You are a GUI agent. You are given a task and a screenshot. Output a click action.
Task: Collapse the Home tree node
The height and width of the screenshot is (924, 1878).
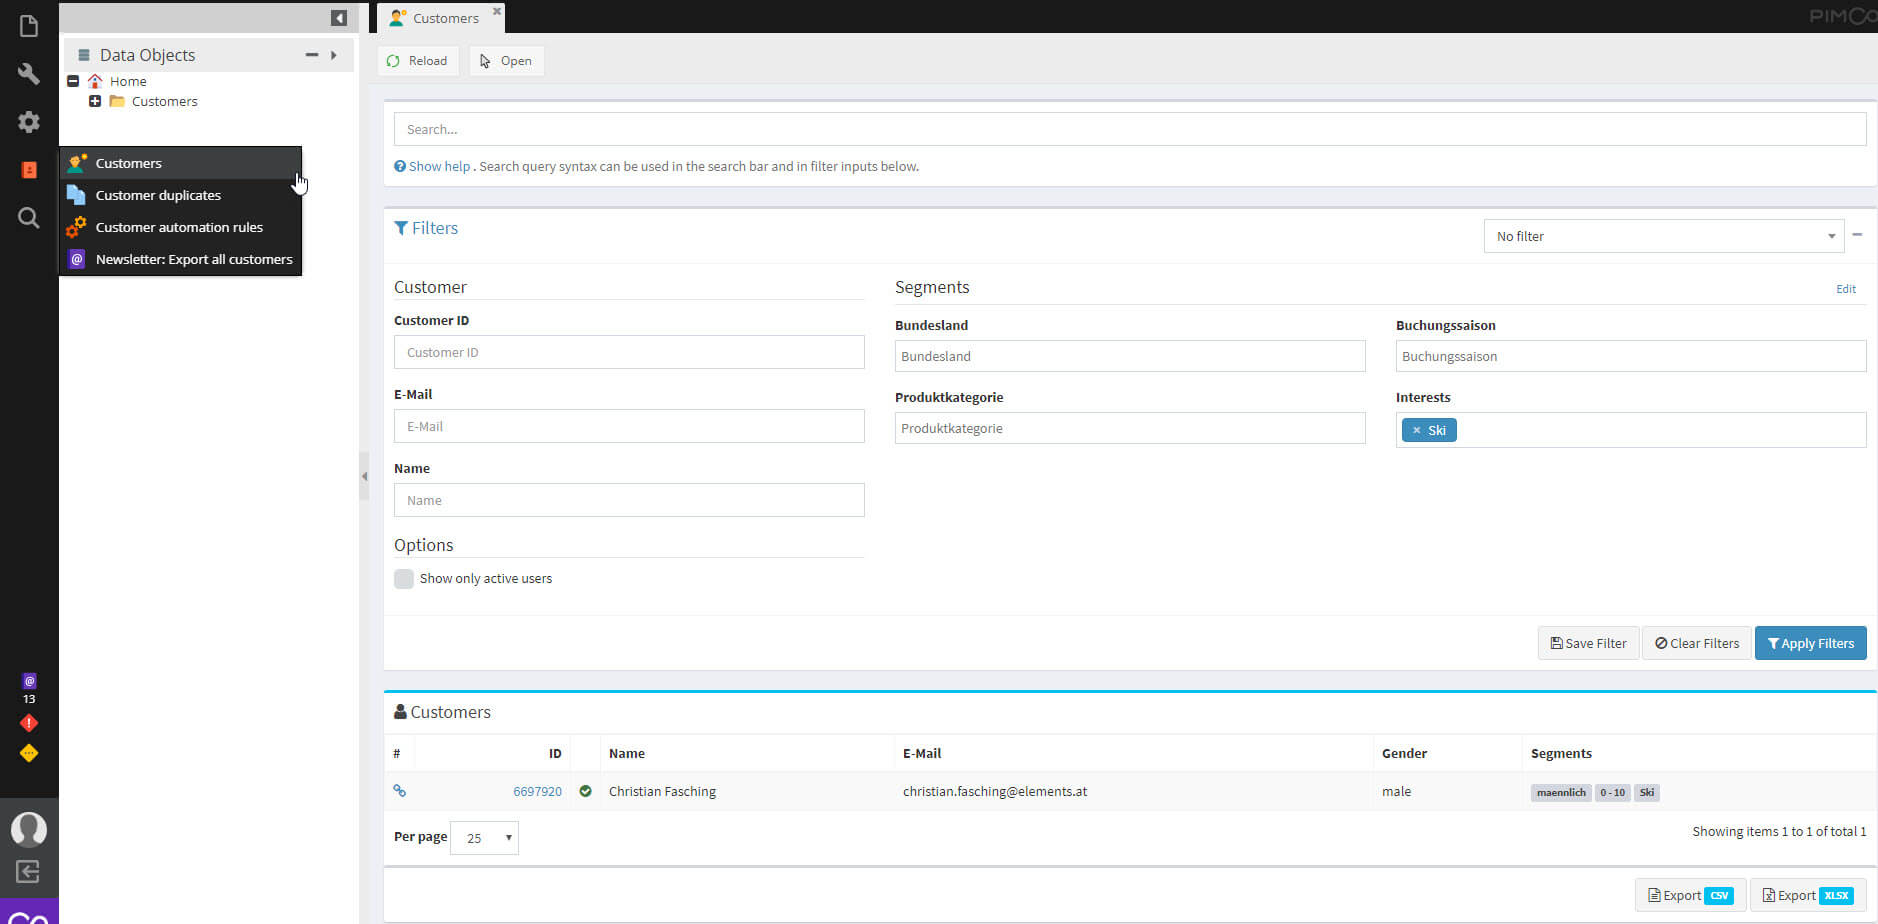[x=73, y=81]
